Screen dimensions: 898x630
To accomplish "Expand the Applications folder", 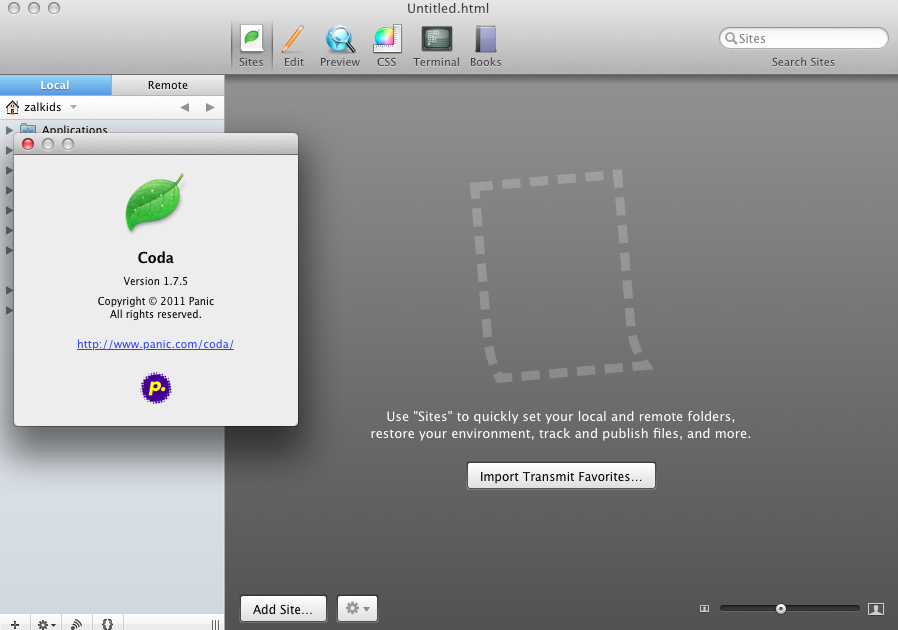I will click(x=9, y=130).
